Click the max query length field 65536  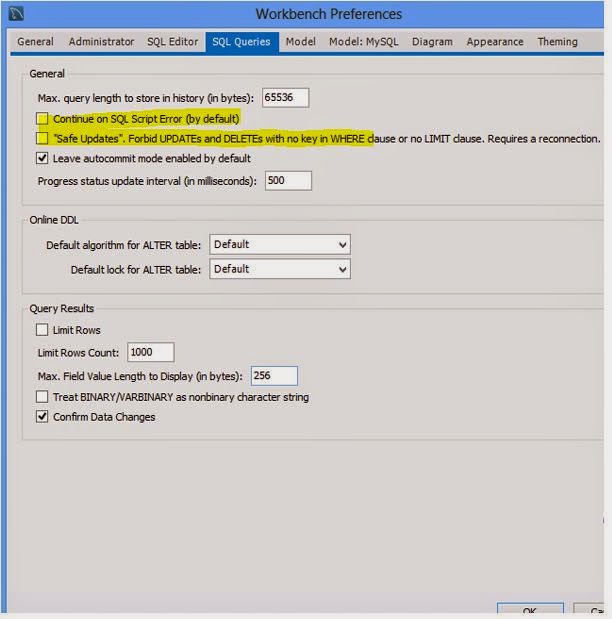[x=285, y=98]
